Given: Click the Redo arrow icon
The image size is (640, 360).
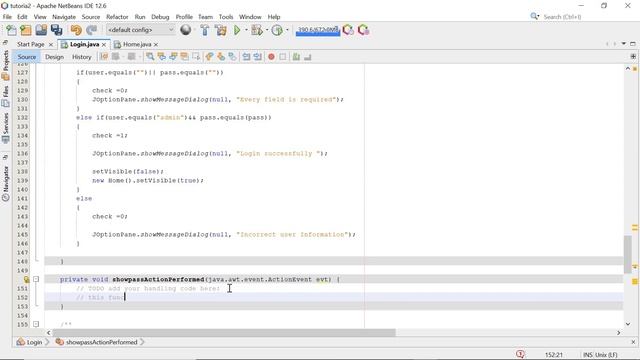Looking at the screenshot, I should [x=91, y=30].
